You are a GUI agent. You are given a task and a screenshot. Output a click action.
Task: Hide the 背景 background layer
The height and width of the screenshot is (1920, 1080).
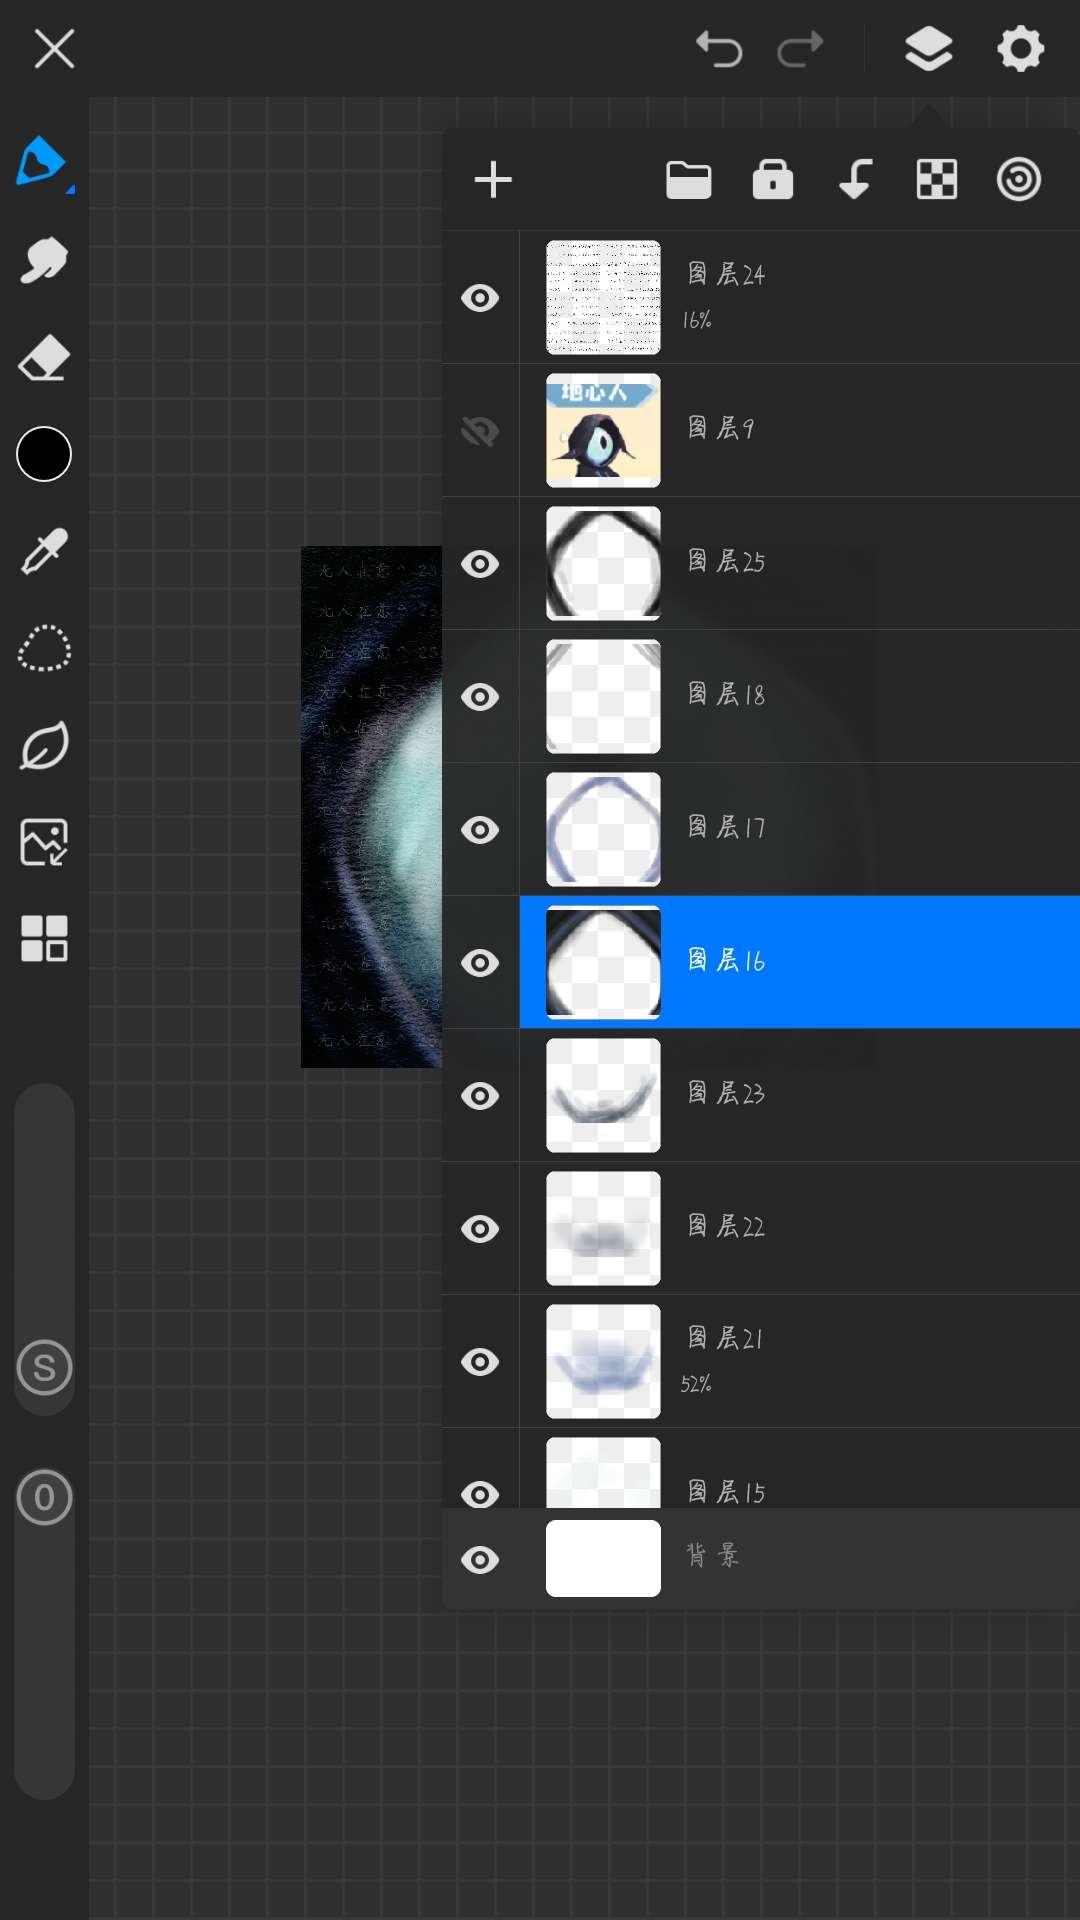coord(480,1560)
